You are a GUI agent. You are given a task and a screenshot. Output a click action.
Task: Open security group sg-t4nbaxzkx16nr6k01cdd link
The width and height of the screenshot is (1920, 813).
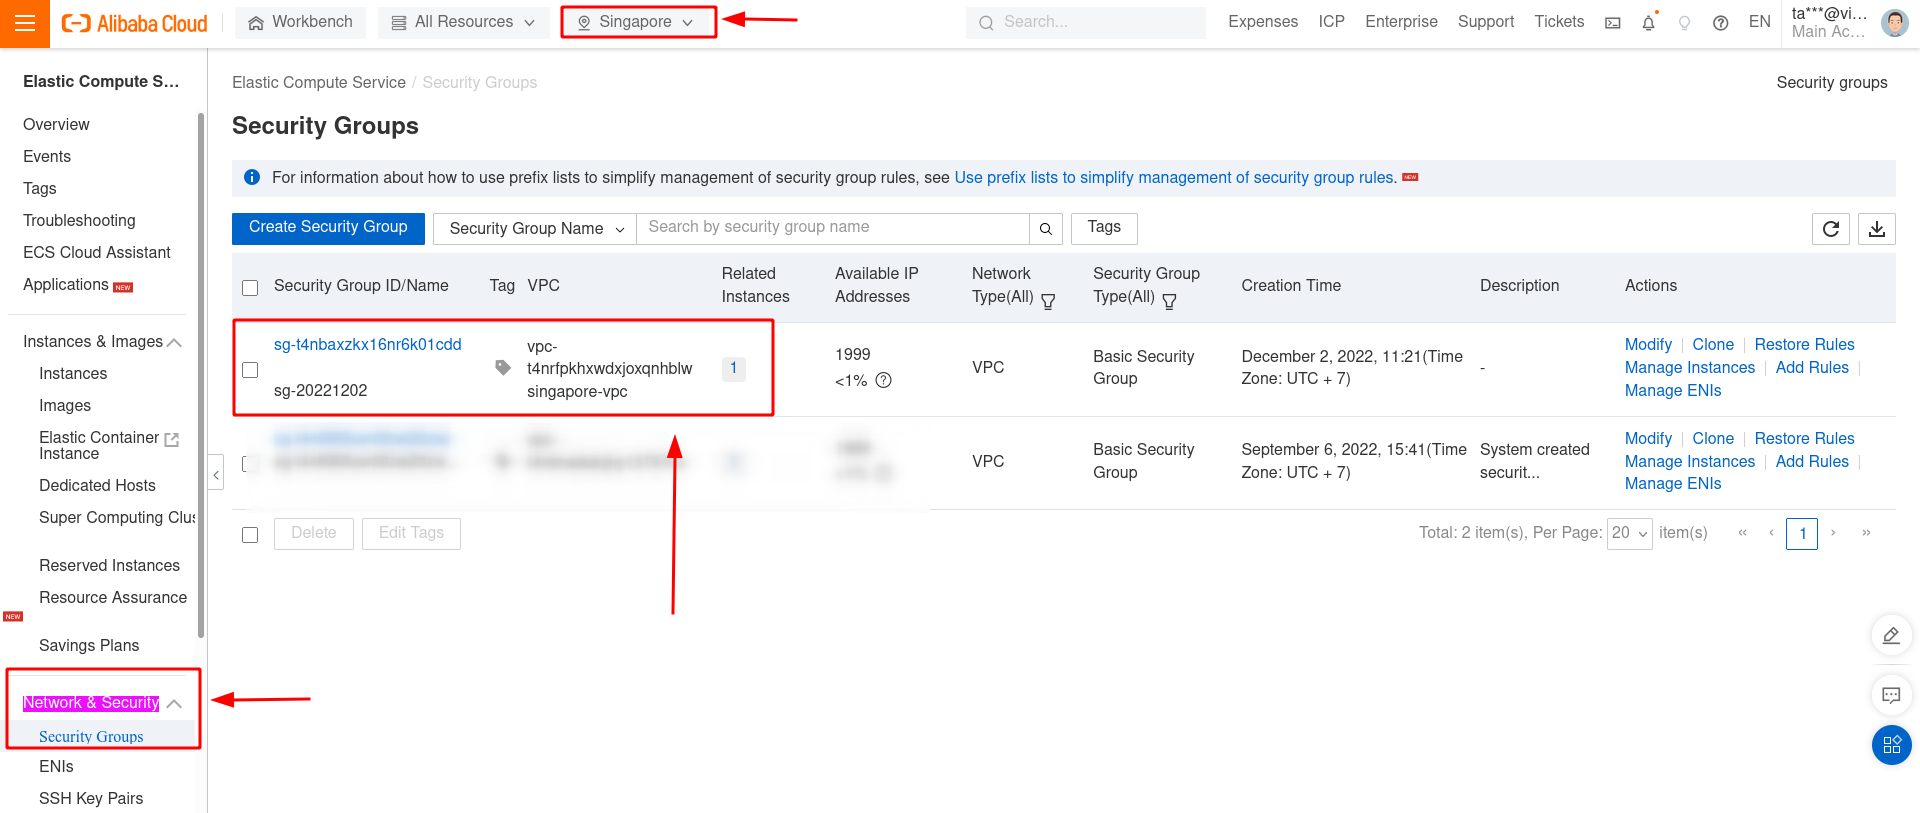pyautogui.click(x=367, y=344)
